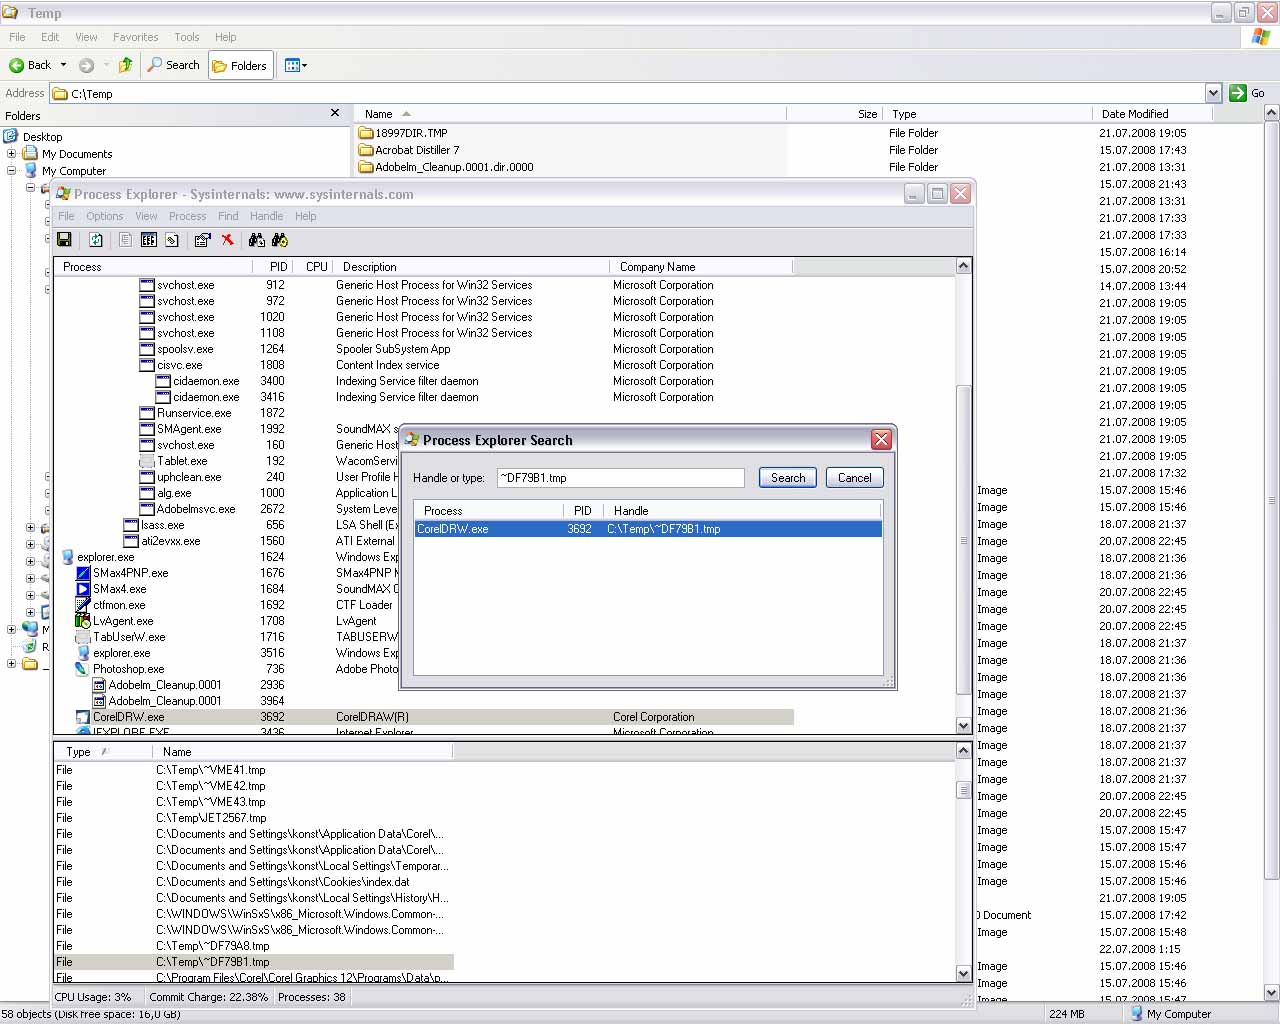Click the Cancel button in the search dialog
The image size is (1280, 1024).
coord(854,478)
